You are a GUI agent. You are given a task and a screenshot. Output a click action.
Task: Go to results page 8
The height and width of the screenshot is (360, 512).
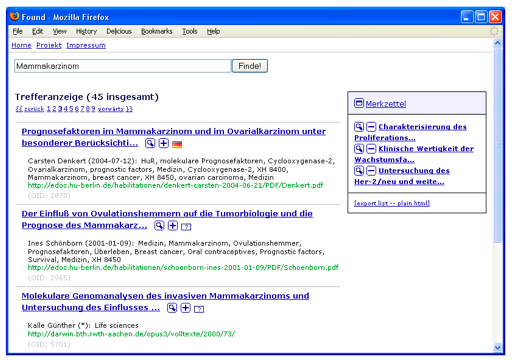[x=88, y=109]
